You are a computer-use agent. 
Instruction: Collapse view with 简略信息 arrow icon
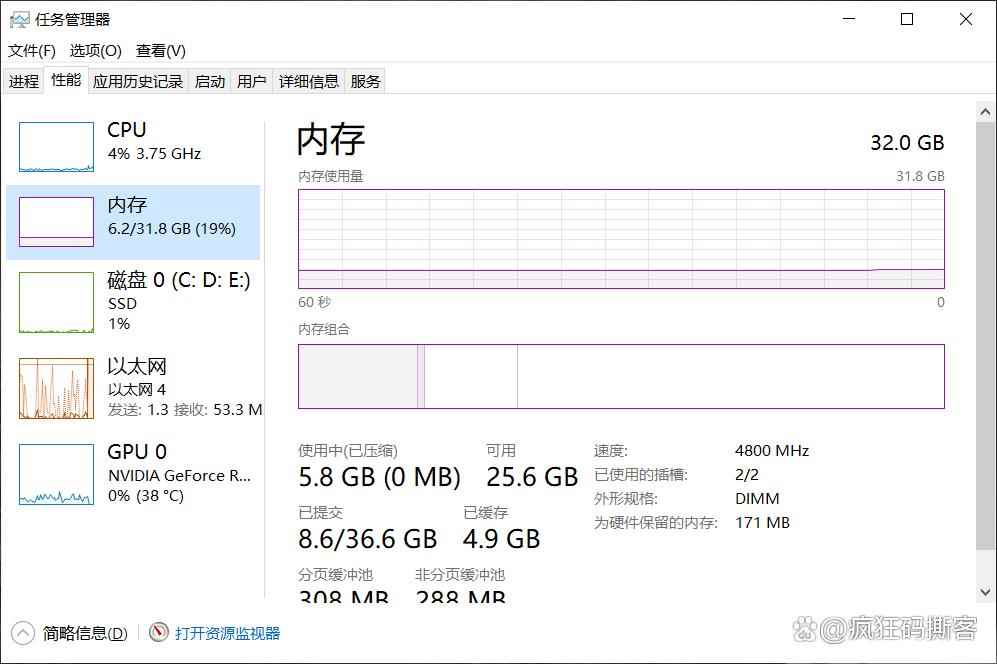click(22, 633)
